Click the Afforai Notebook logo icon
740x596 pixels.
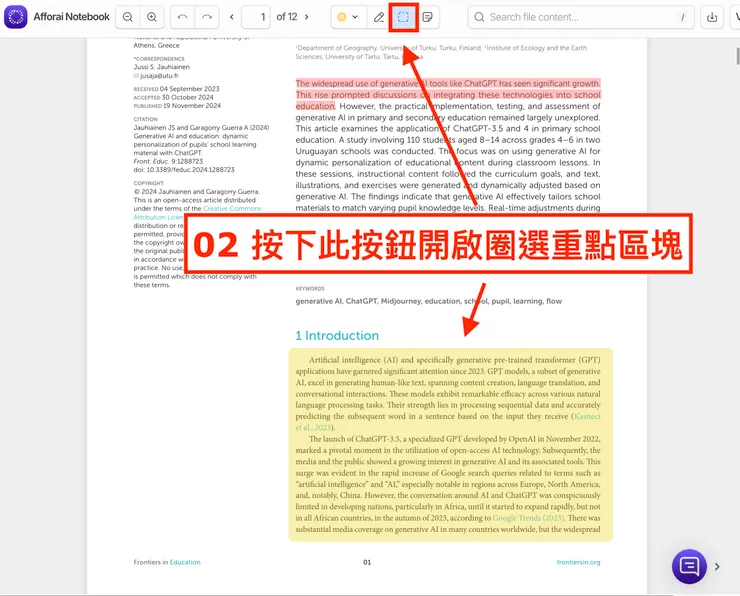pyautogui.click(x=16, y=17)
